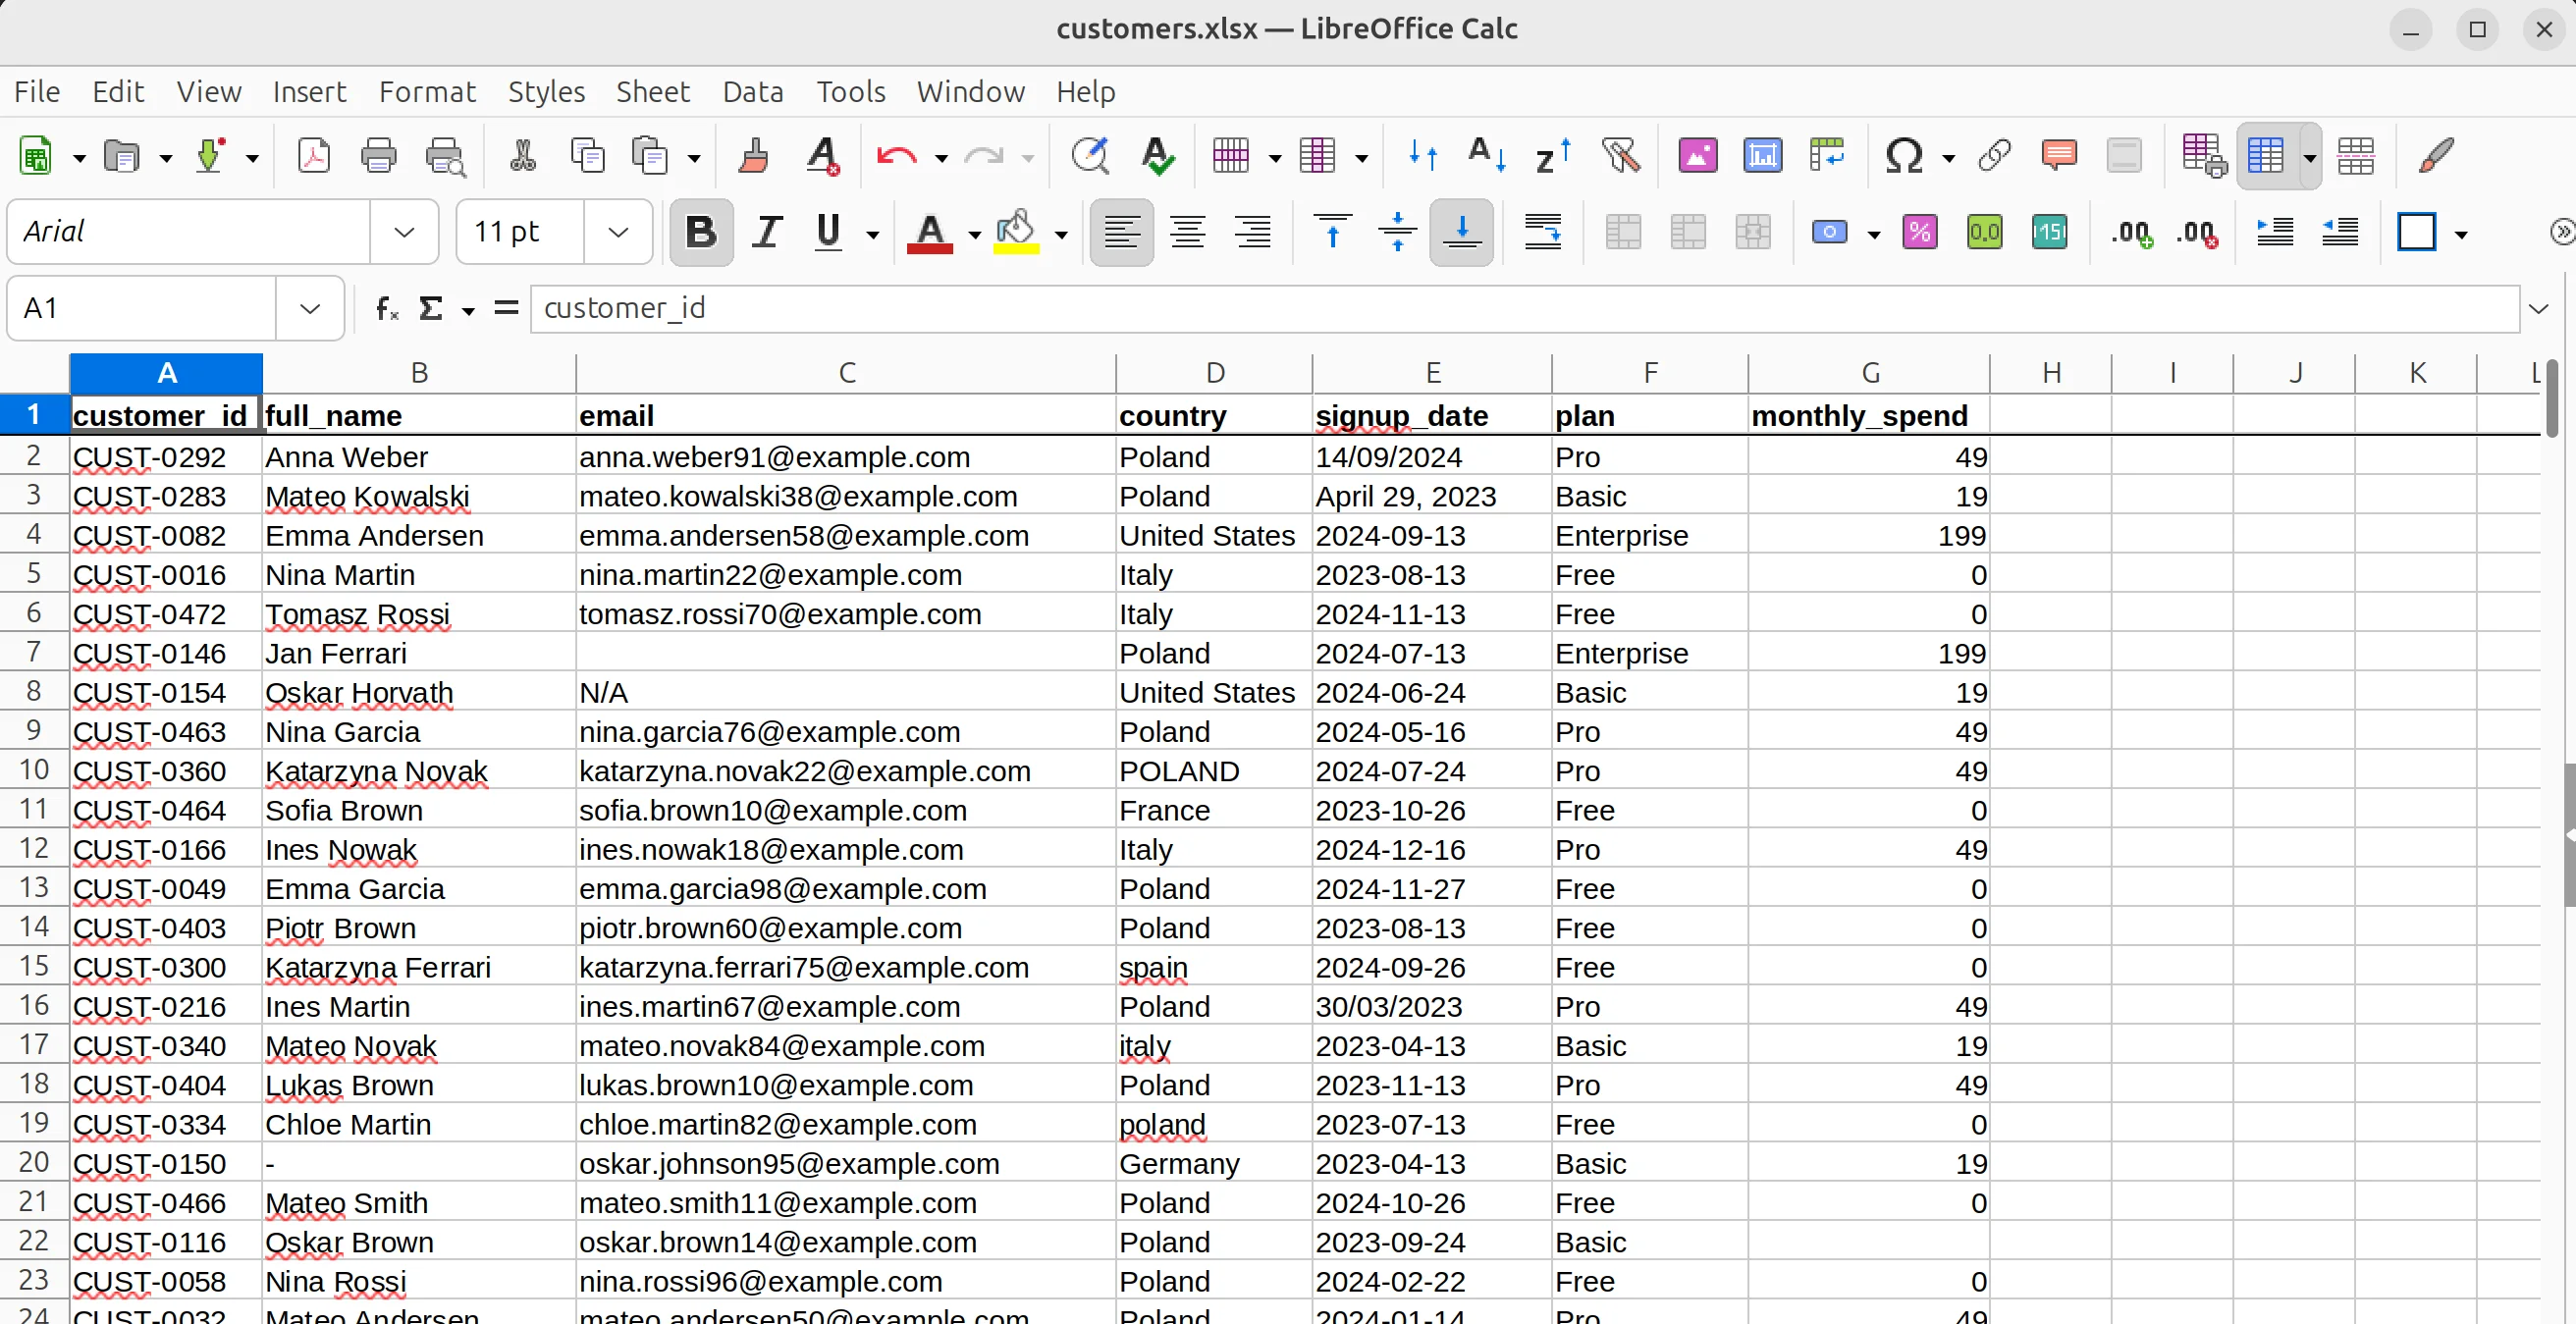Click the Clone Formatting paintbrush

point(754,156)
